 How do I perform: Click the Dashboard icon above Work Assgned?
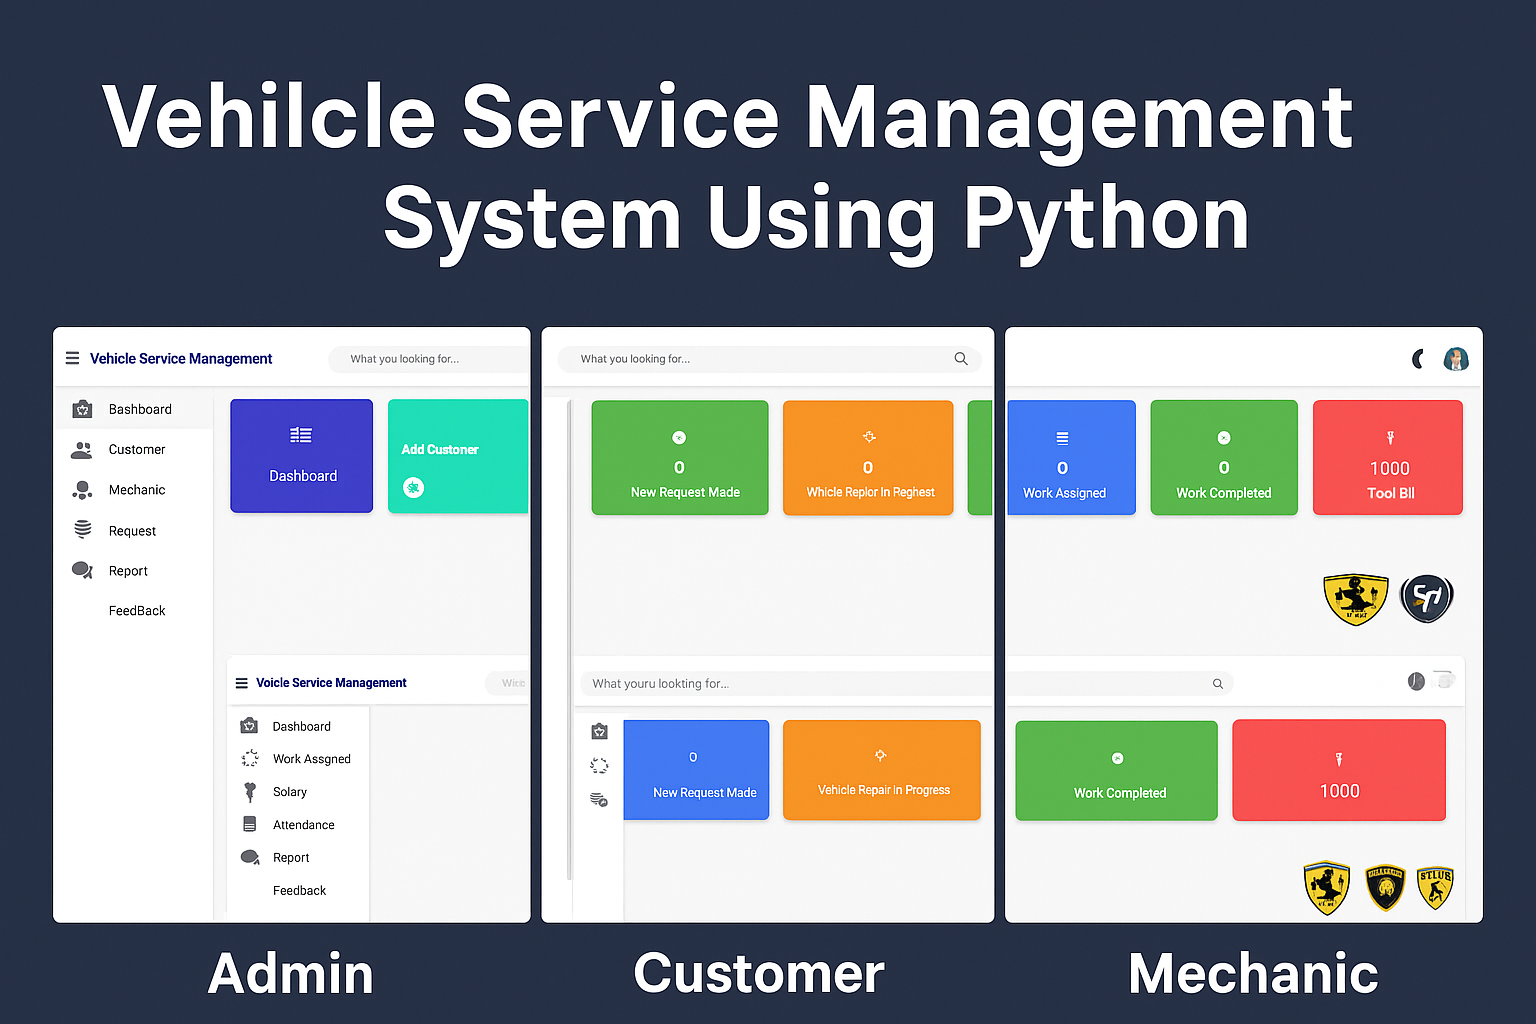249,726
